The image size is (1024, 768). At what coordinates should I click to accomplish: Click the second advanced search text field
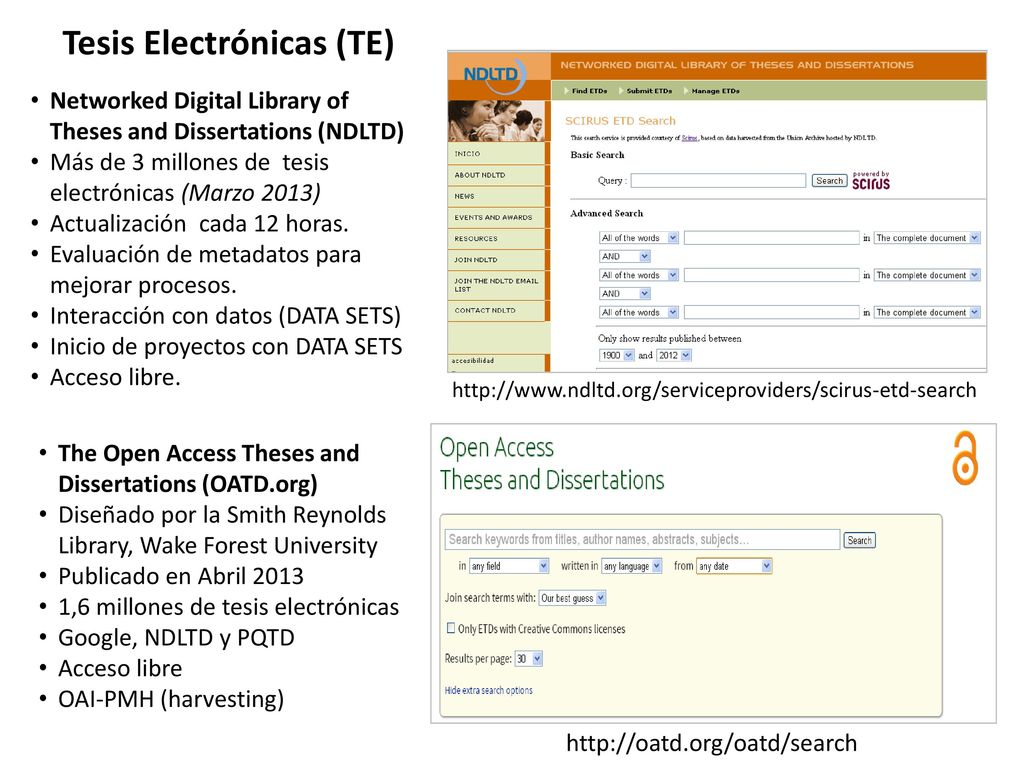point(771,275)
